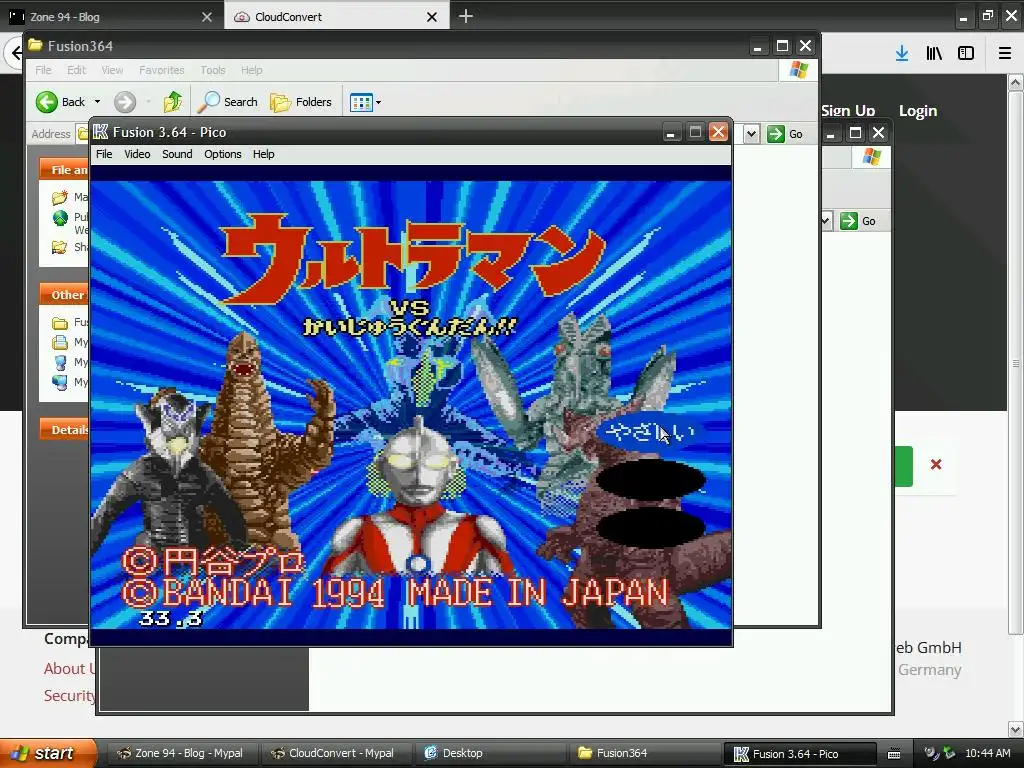Open Search in Fusion364 Explorer toolbar
The width and height of the screenshot is (1024, 768).
point(228,102)
